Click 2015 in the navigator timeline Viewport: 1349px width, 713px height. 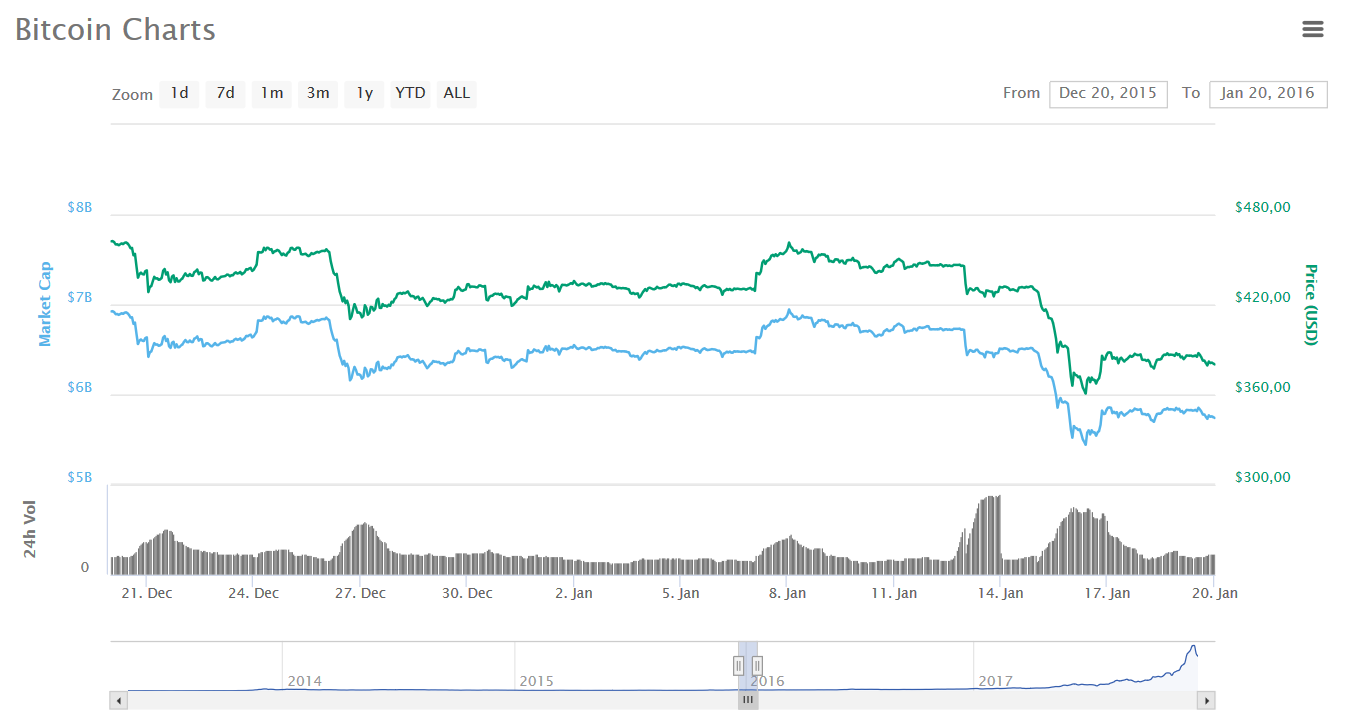536,681
